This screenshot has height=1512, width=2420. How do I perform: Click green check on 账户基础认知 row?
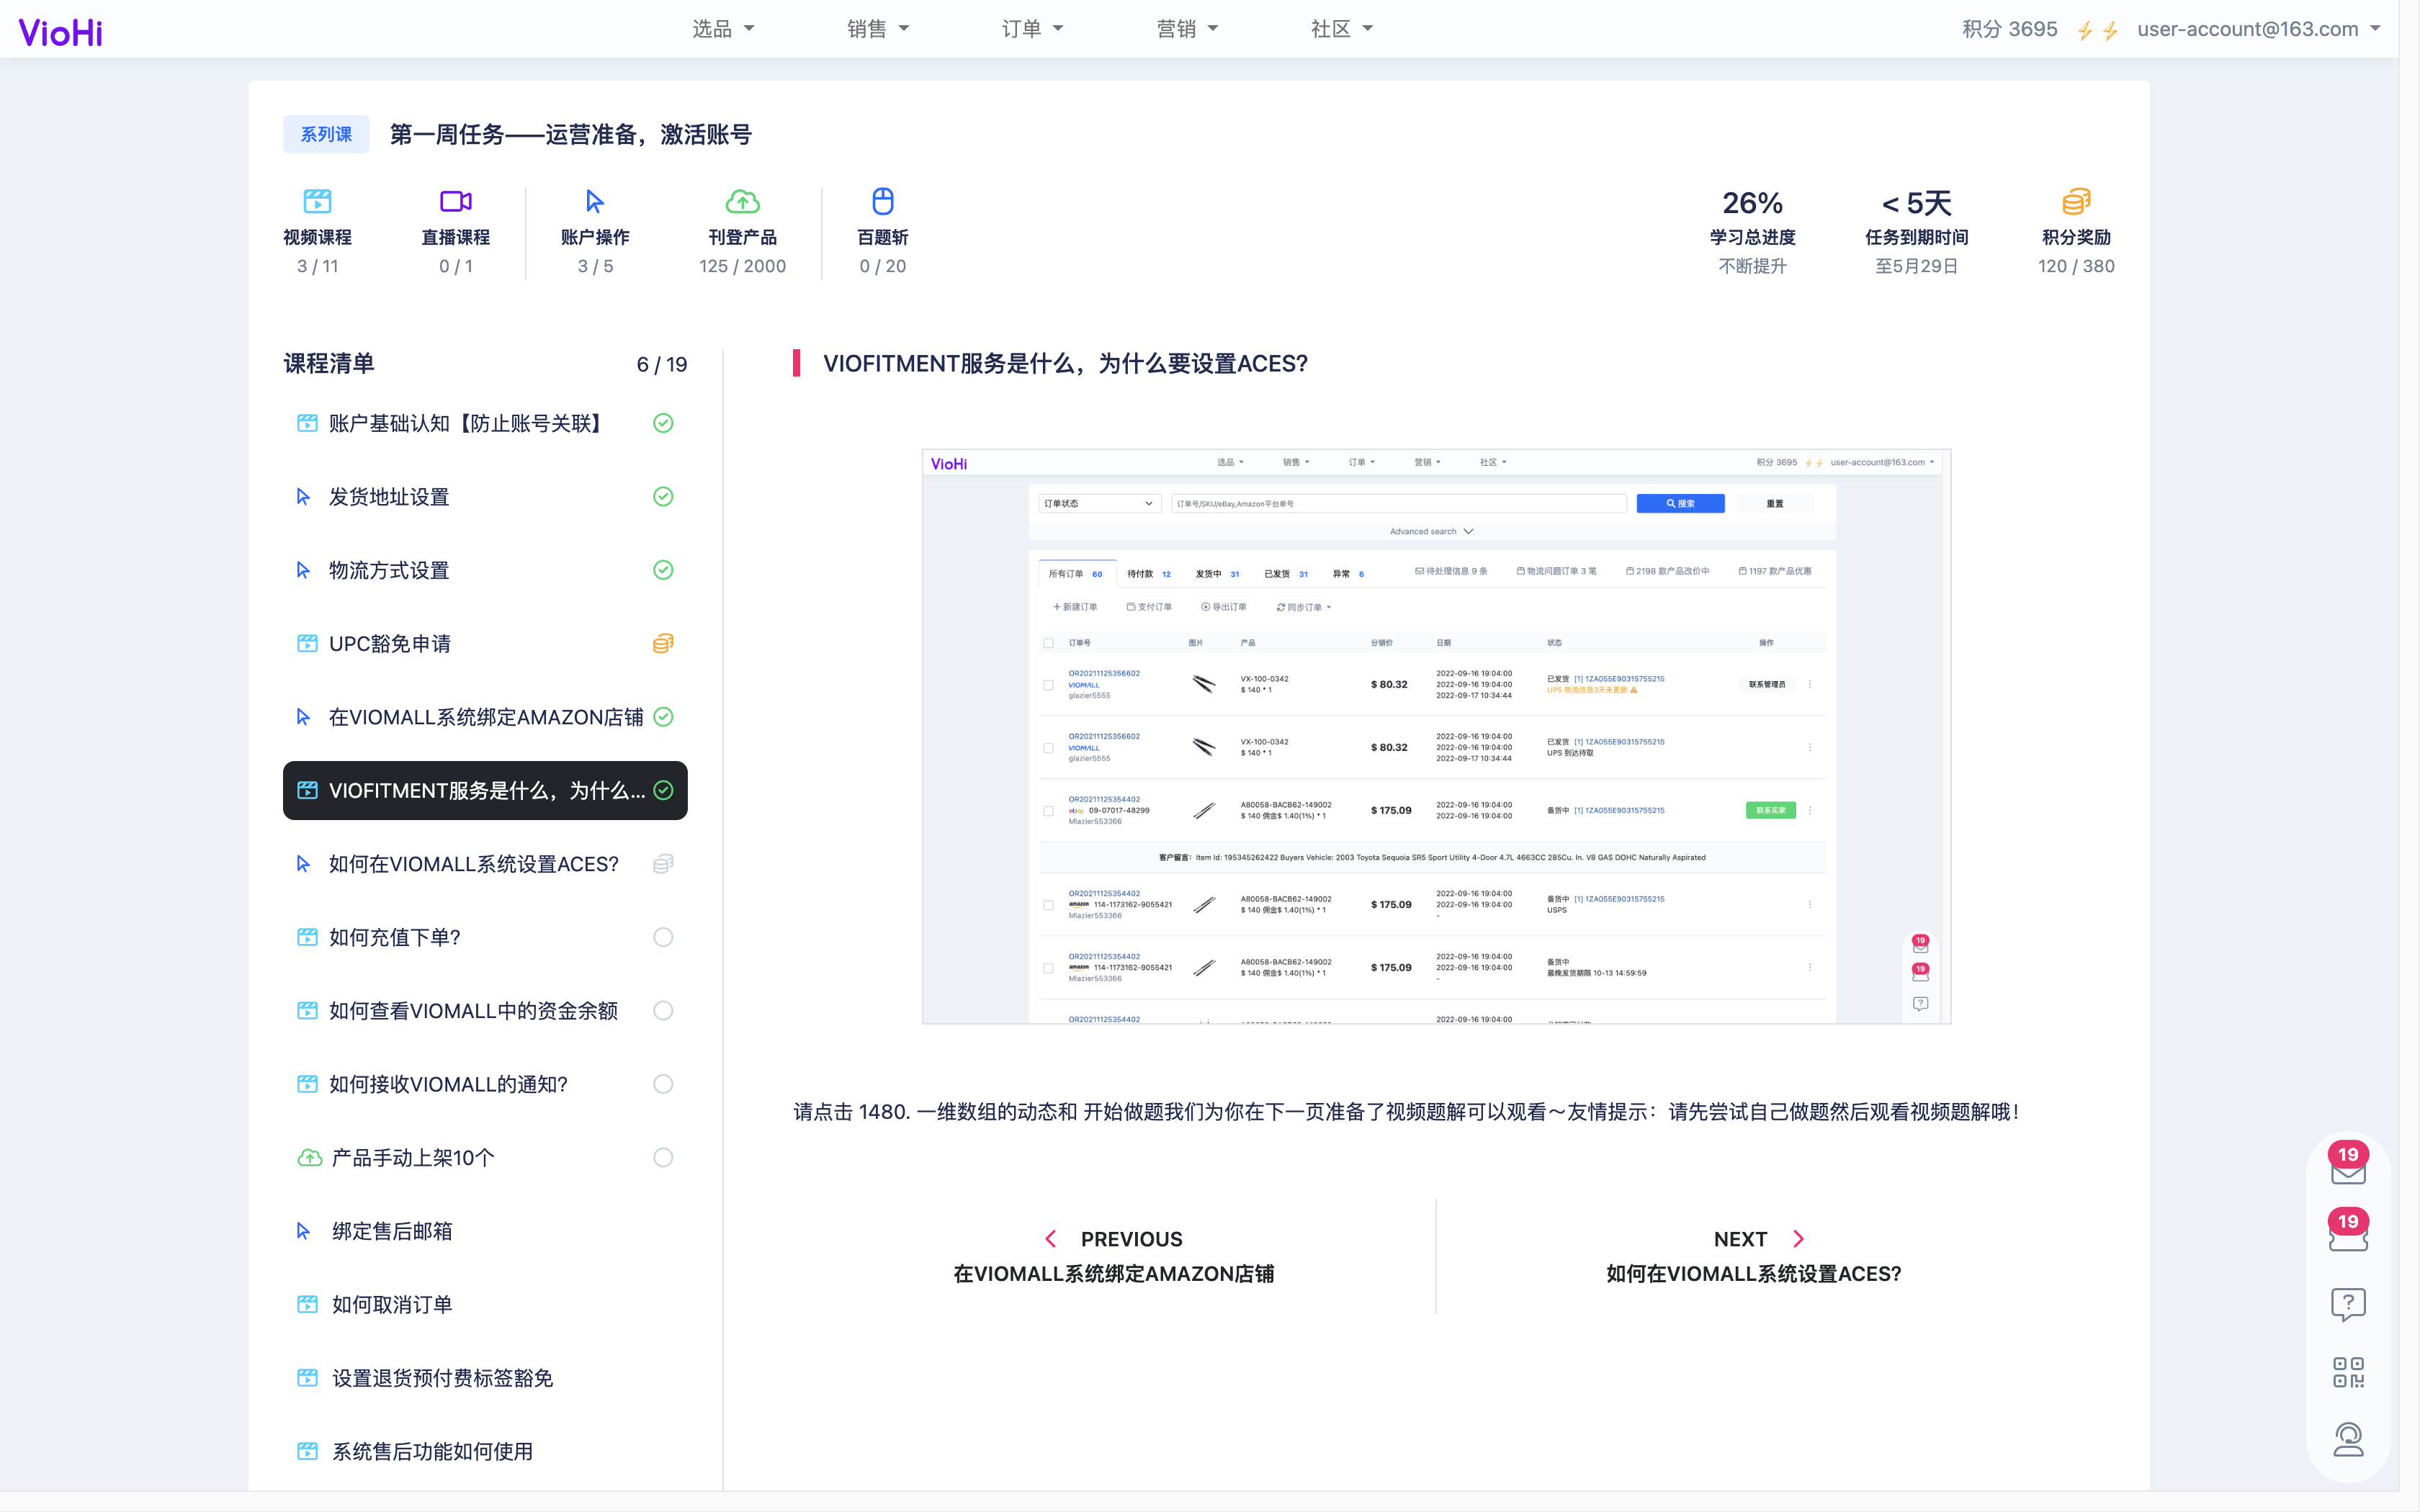coord(663,423)
